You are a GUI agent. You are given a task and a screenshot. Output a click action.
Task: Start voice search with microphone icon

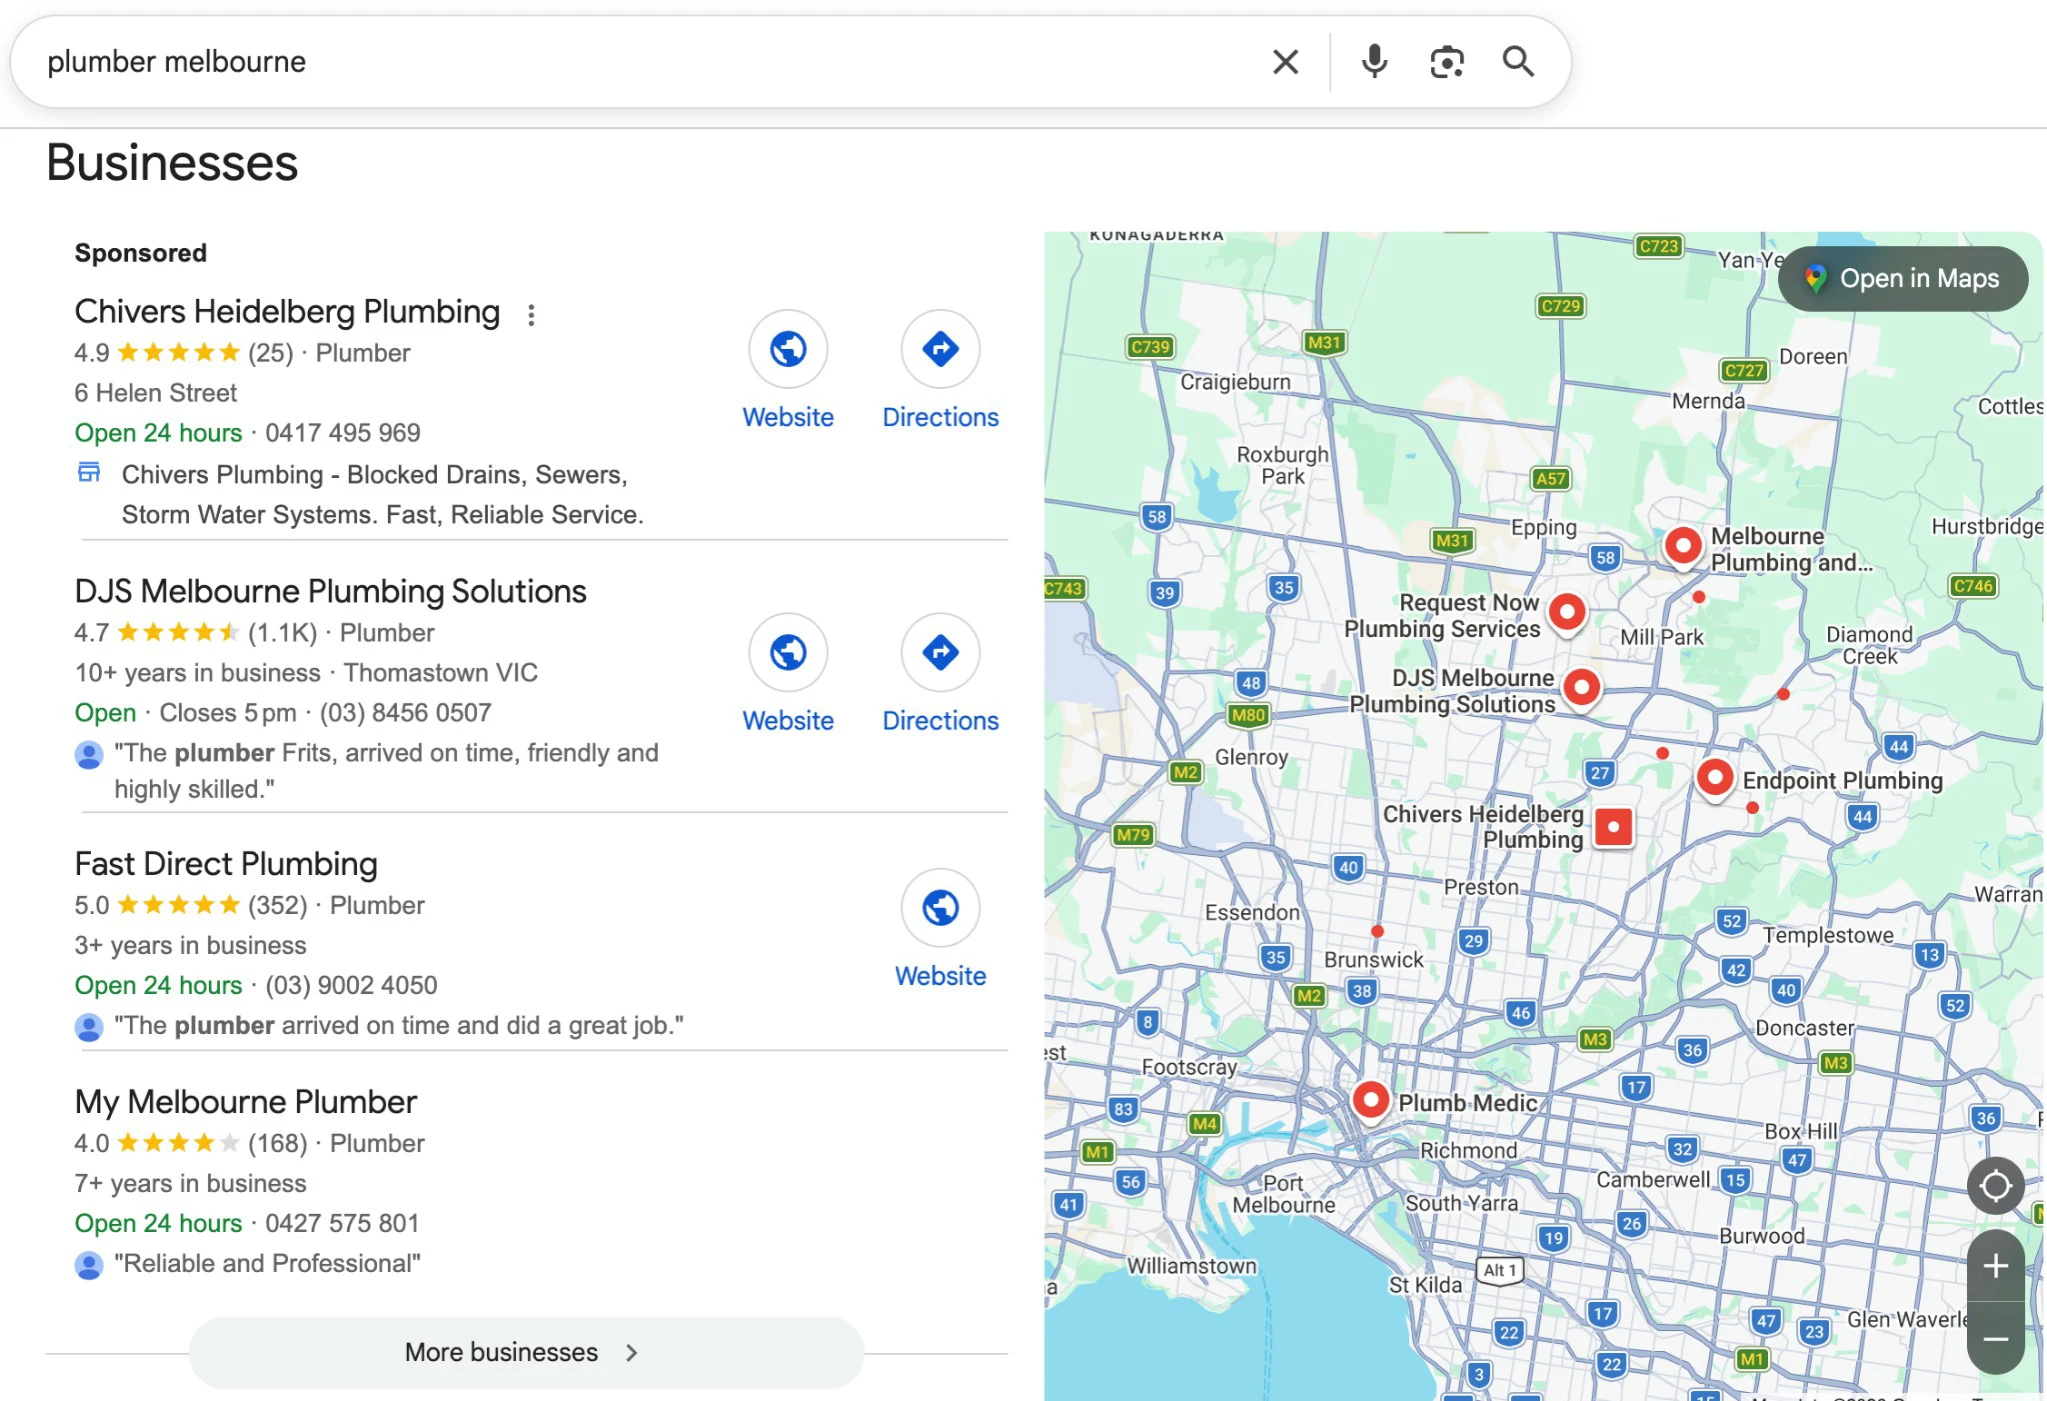point(1375,62)
